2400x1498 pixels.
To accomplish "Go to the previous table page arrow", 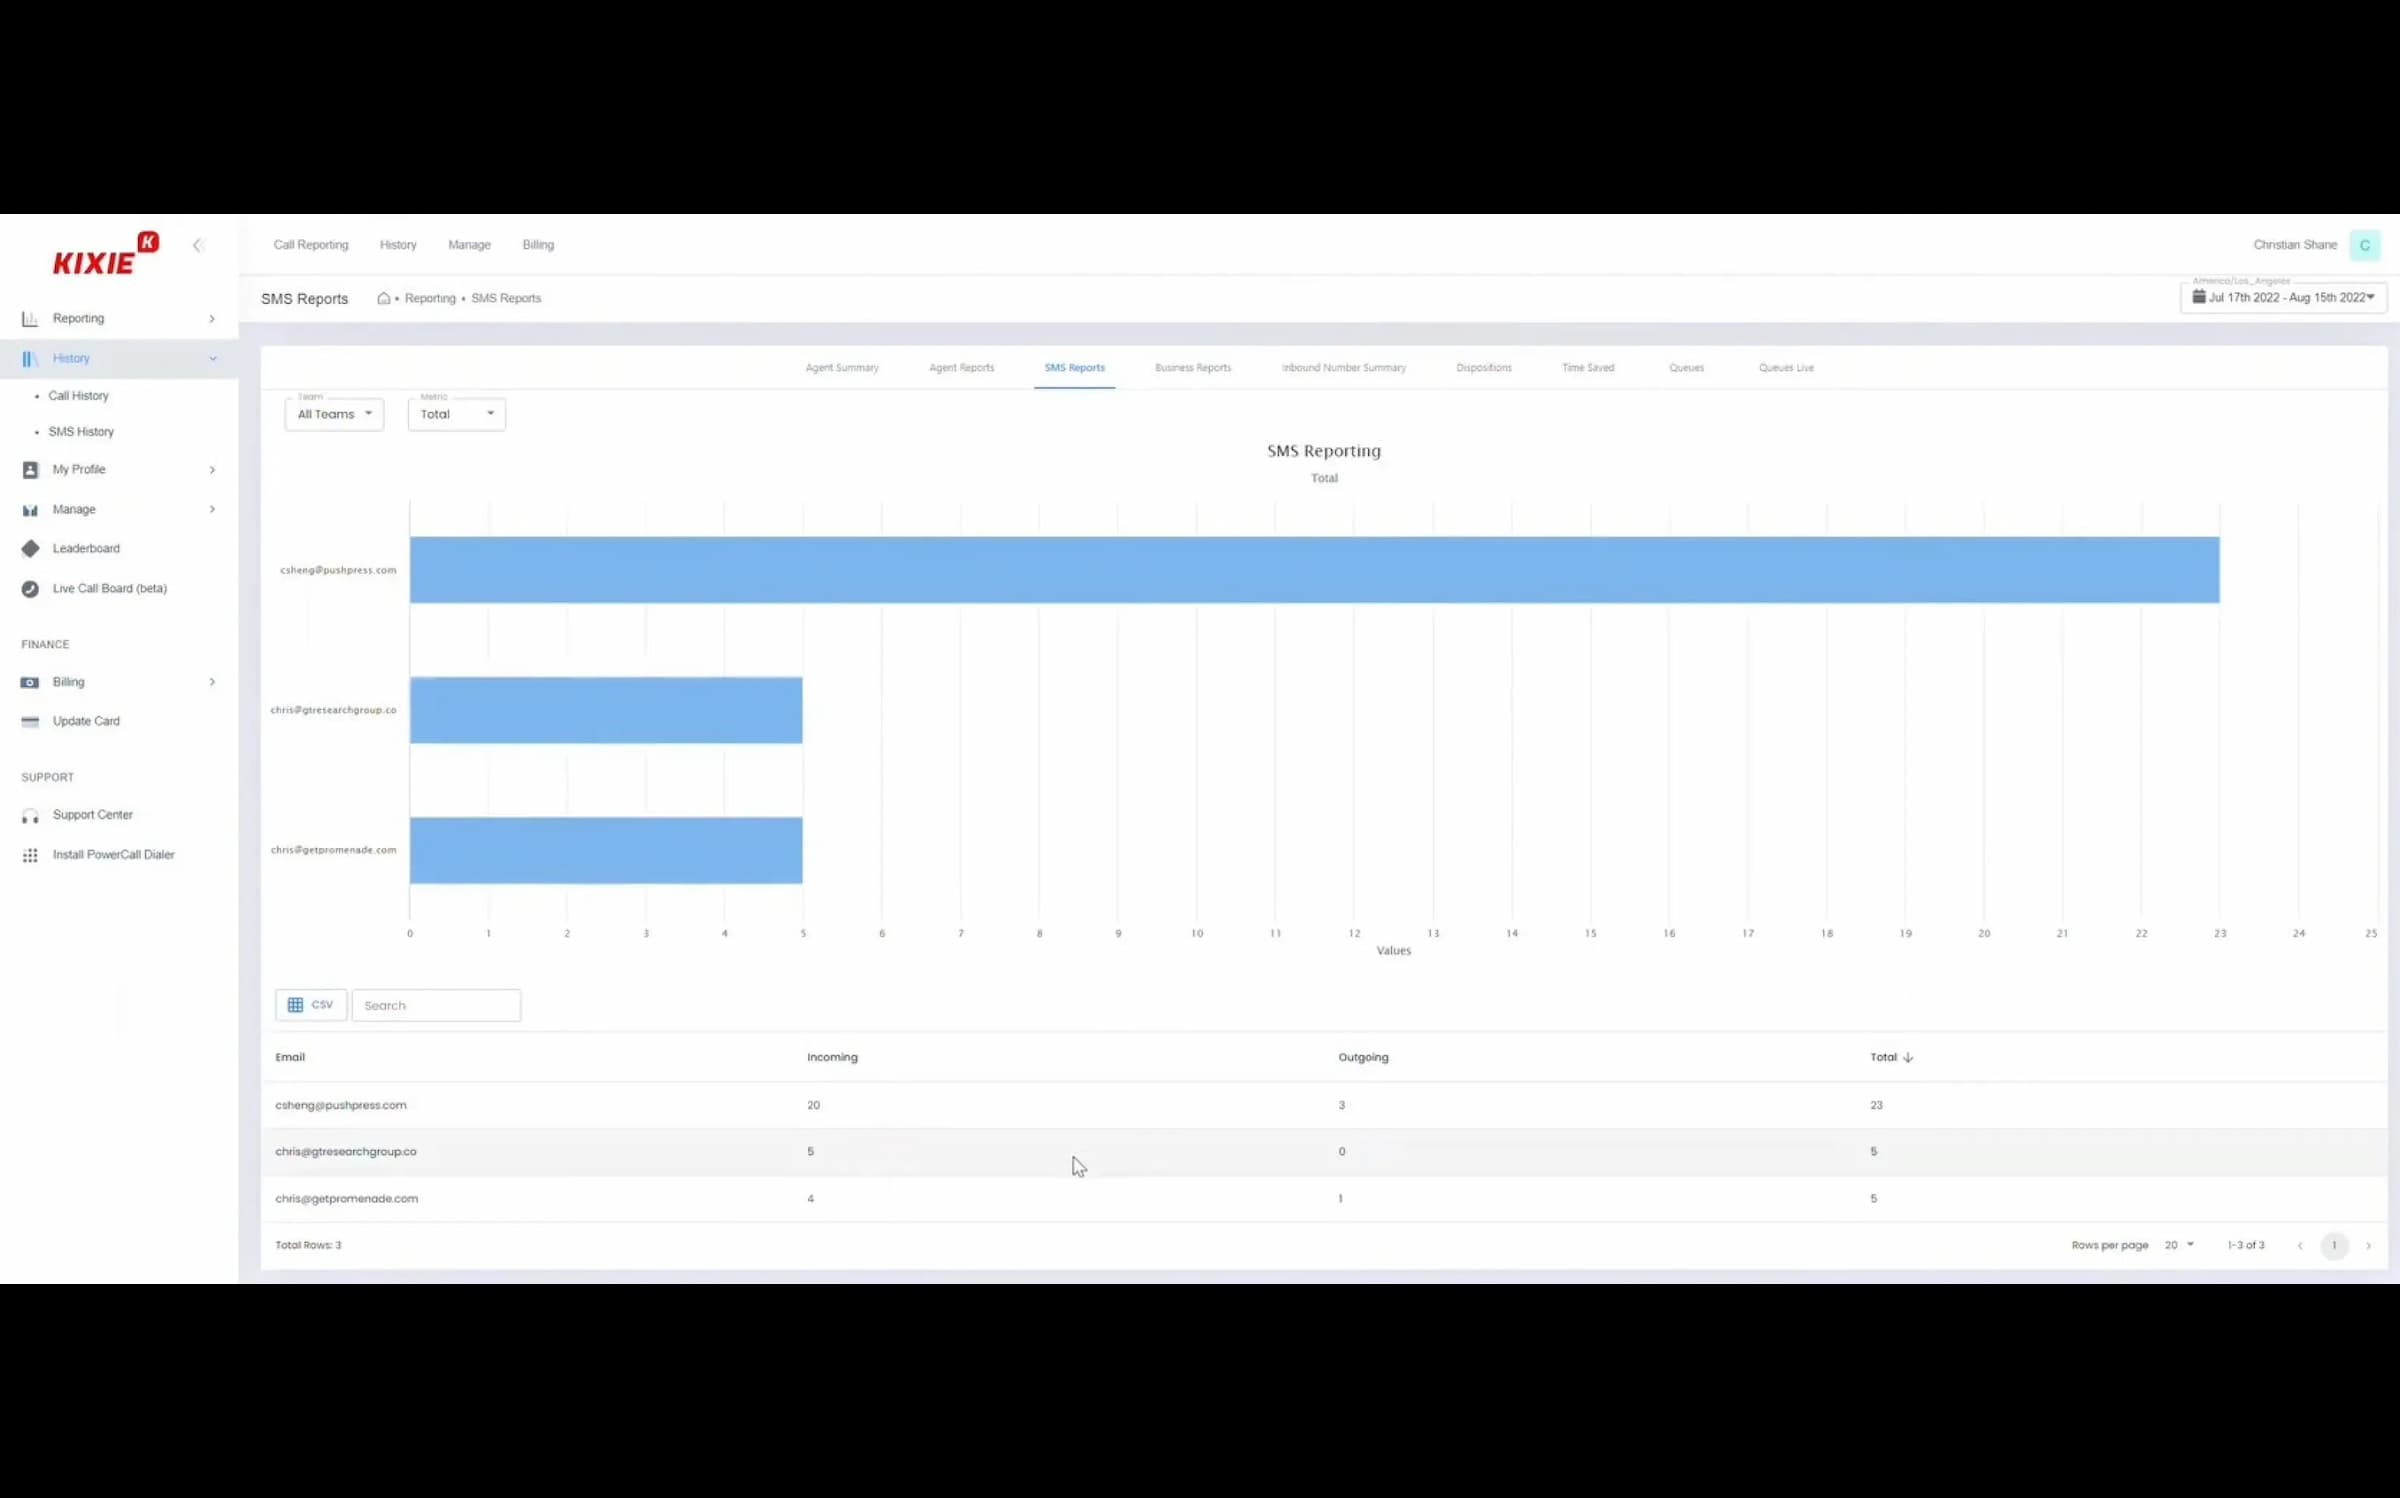I will 2300,1246.
